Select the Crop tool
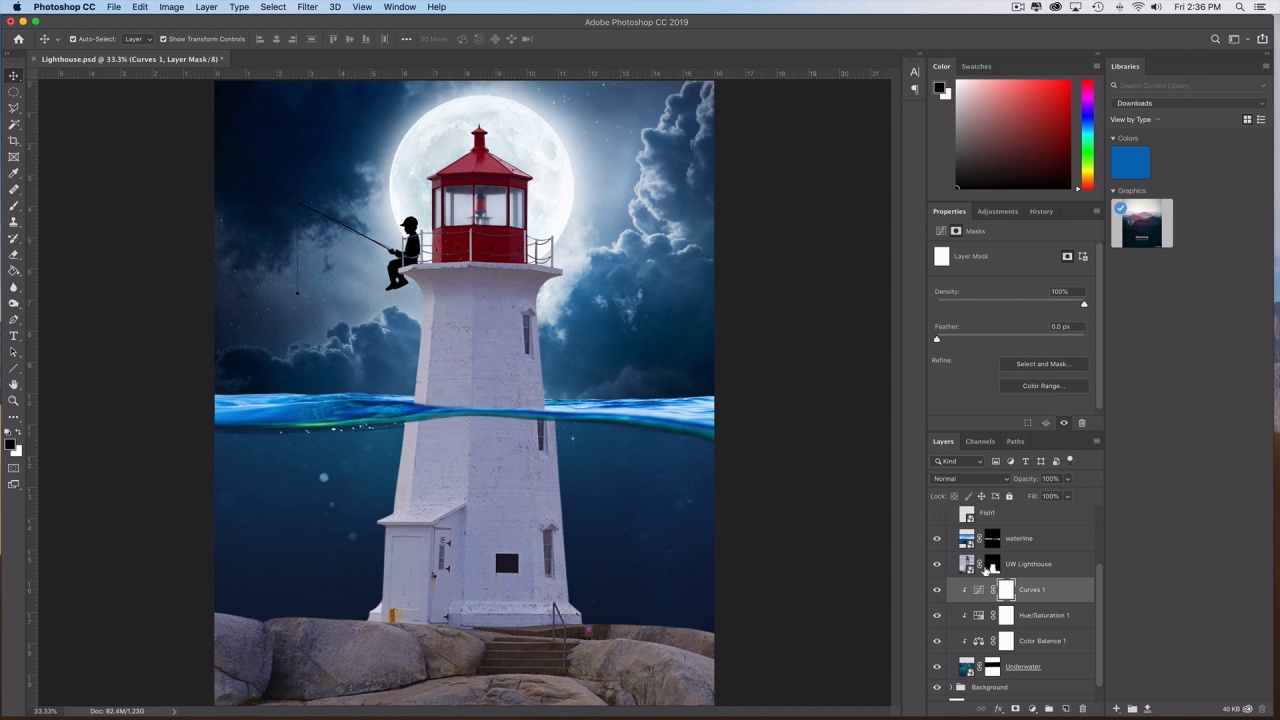This screenshot has height=720, width=1280. click(x=14, y=141)
